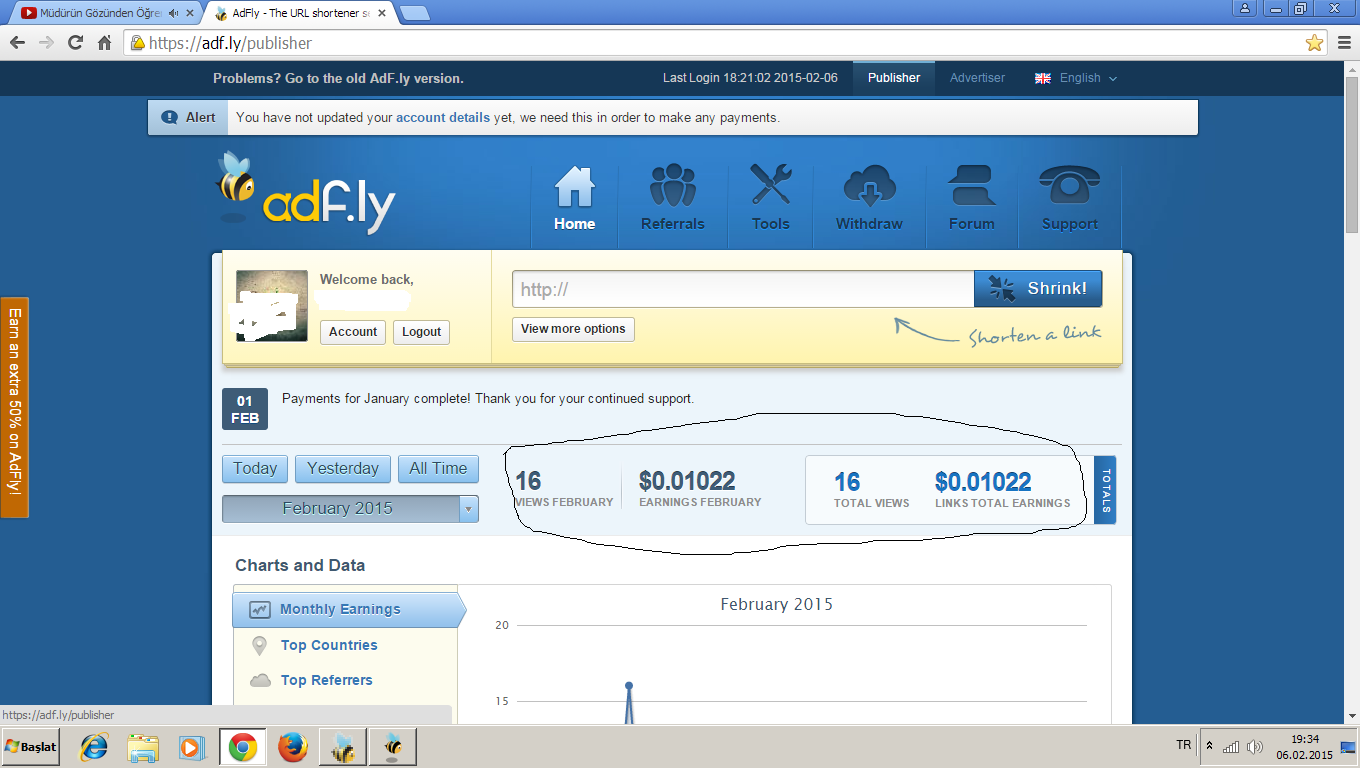Open the Withdraw cloud icon
This screenshot has width=1360, height=768.
pos(869,186)
